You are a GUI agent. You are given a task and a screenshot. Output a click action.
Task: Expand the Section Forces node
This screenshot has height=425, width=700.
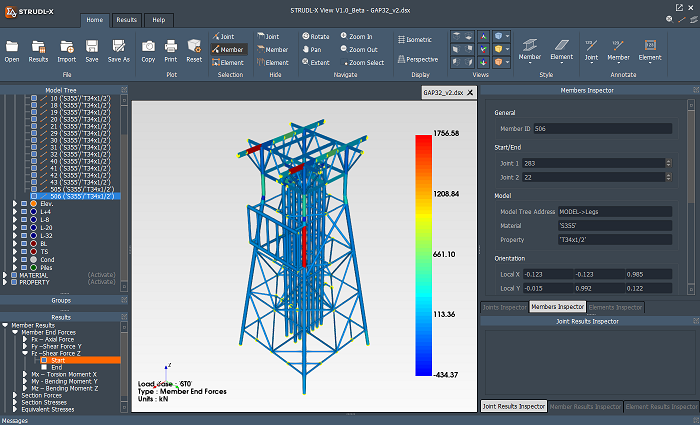coord(15,396)
